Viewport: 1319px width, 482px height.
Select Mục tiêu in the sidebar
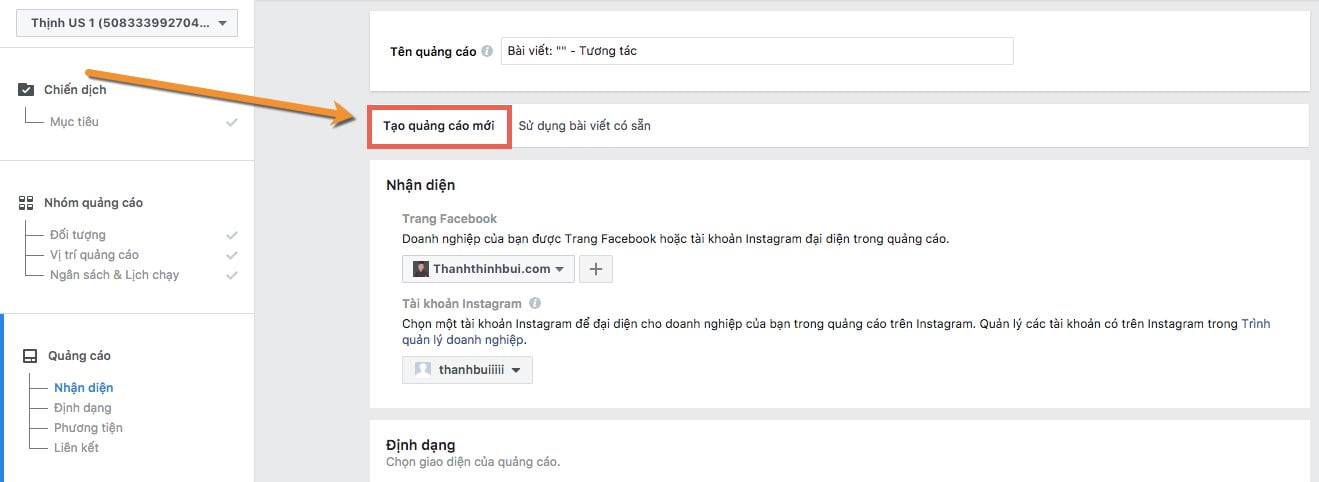(x=74, y=122)
